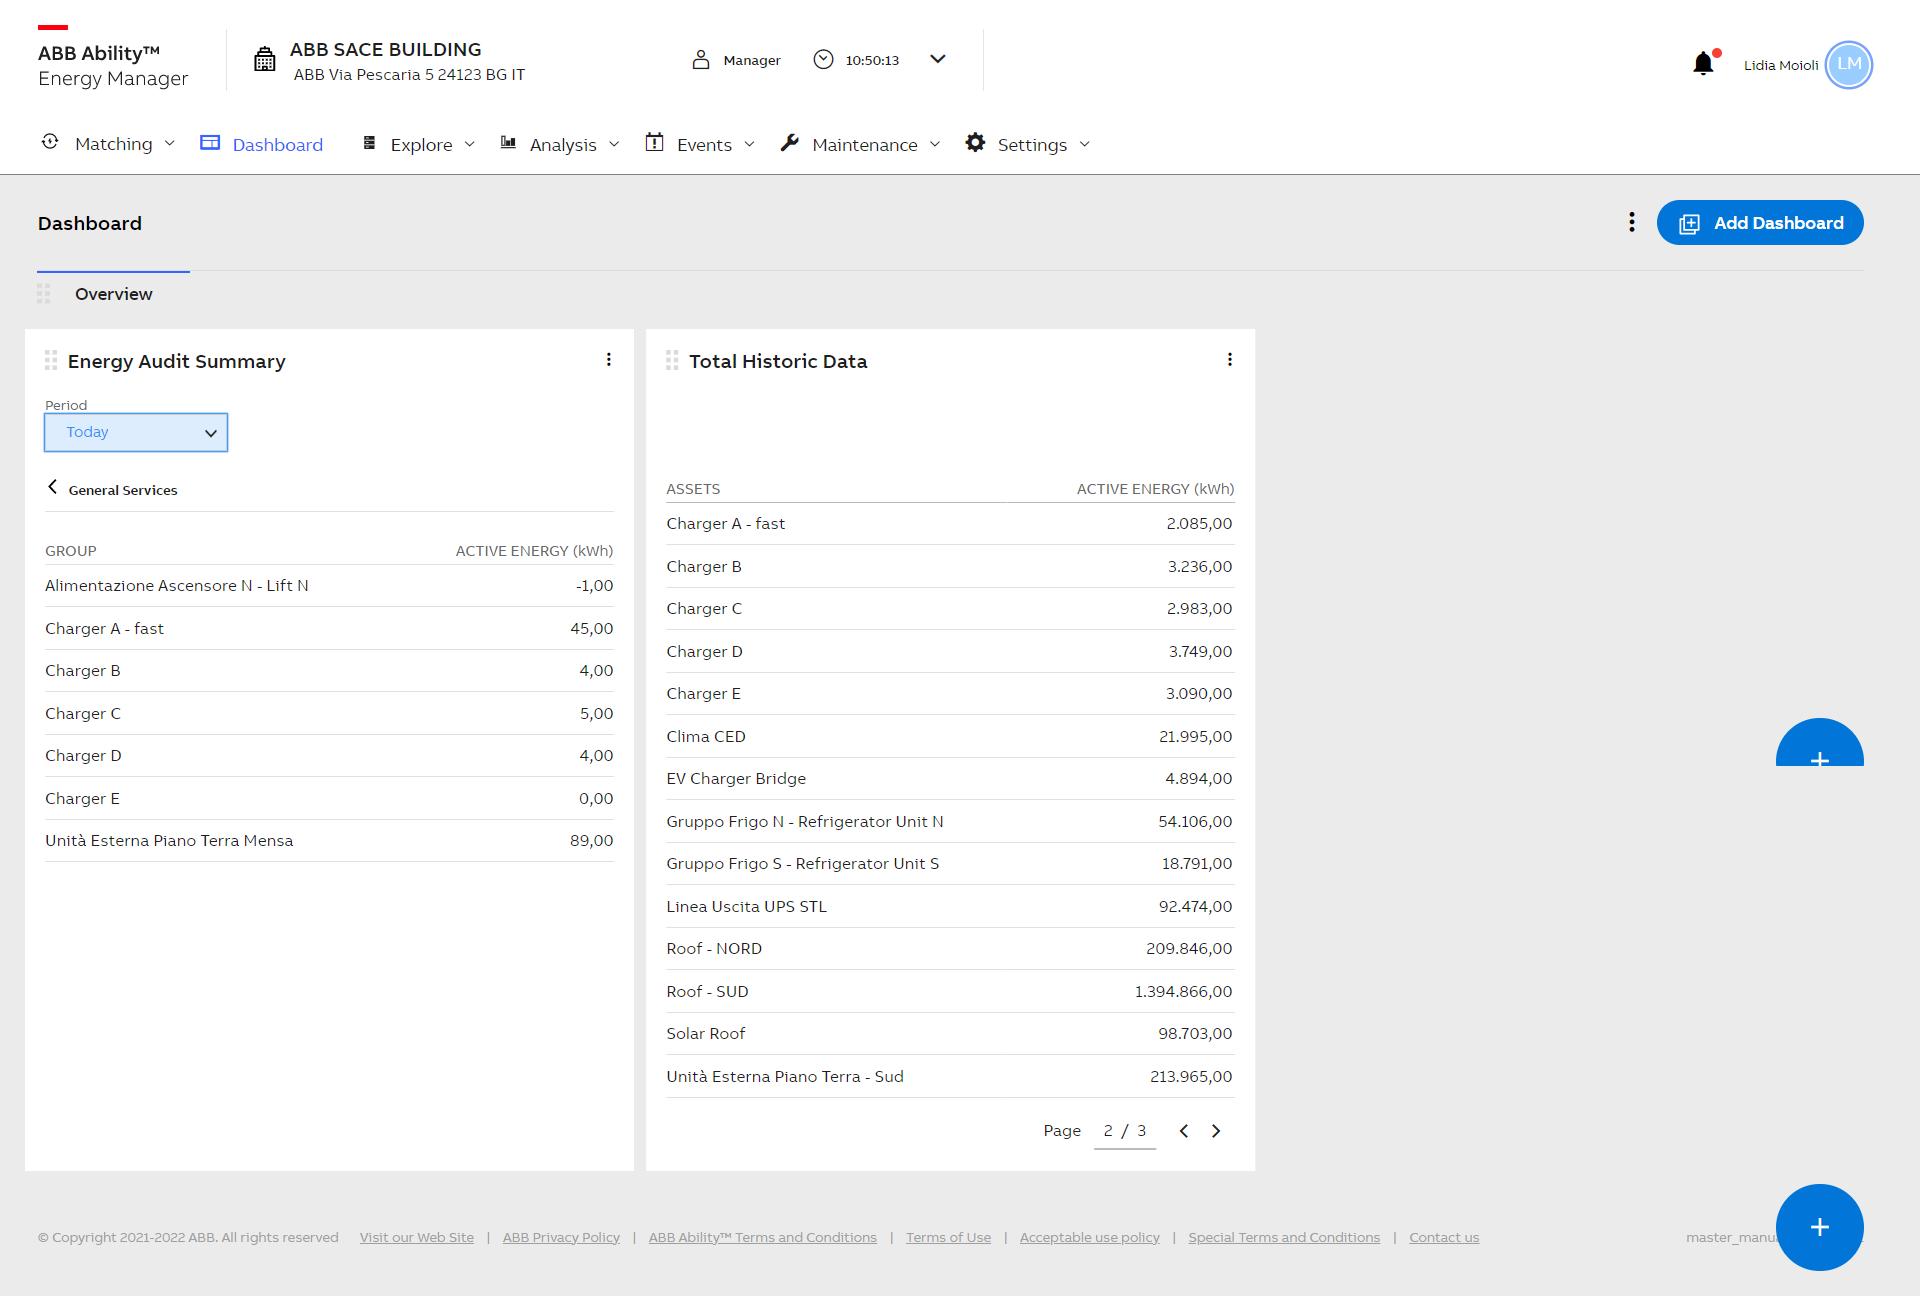Image resolution: width=1920 pixels, height=1296 pixels.
Task: Select Charger A - fast in Energy Audit Summary
Action: 329,629
